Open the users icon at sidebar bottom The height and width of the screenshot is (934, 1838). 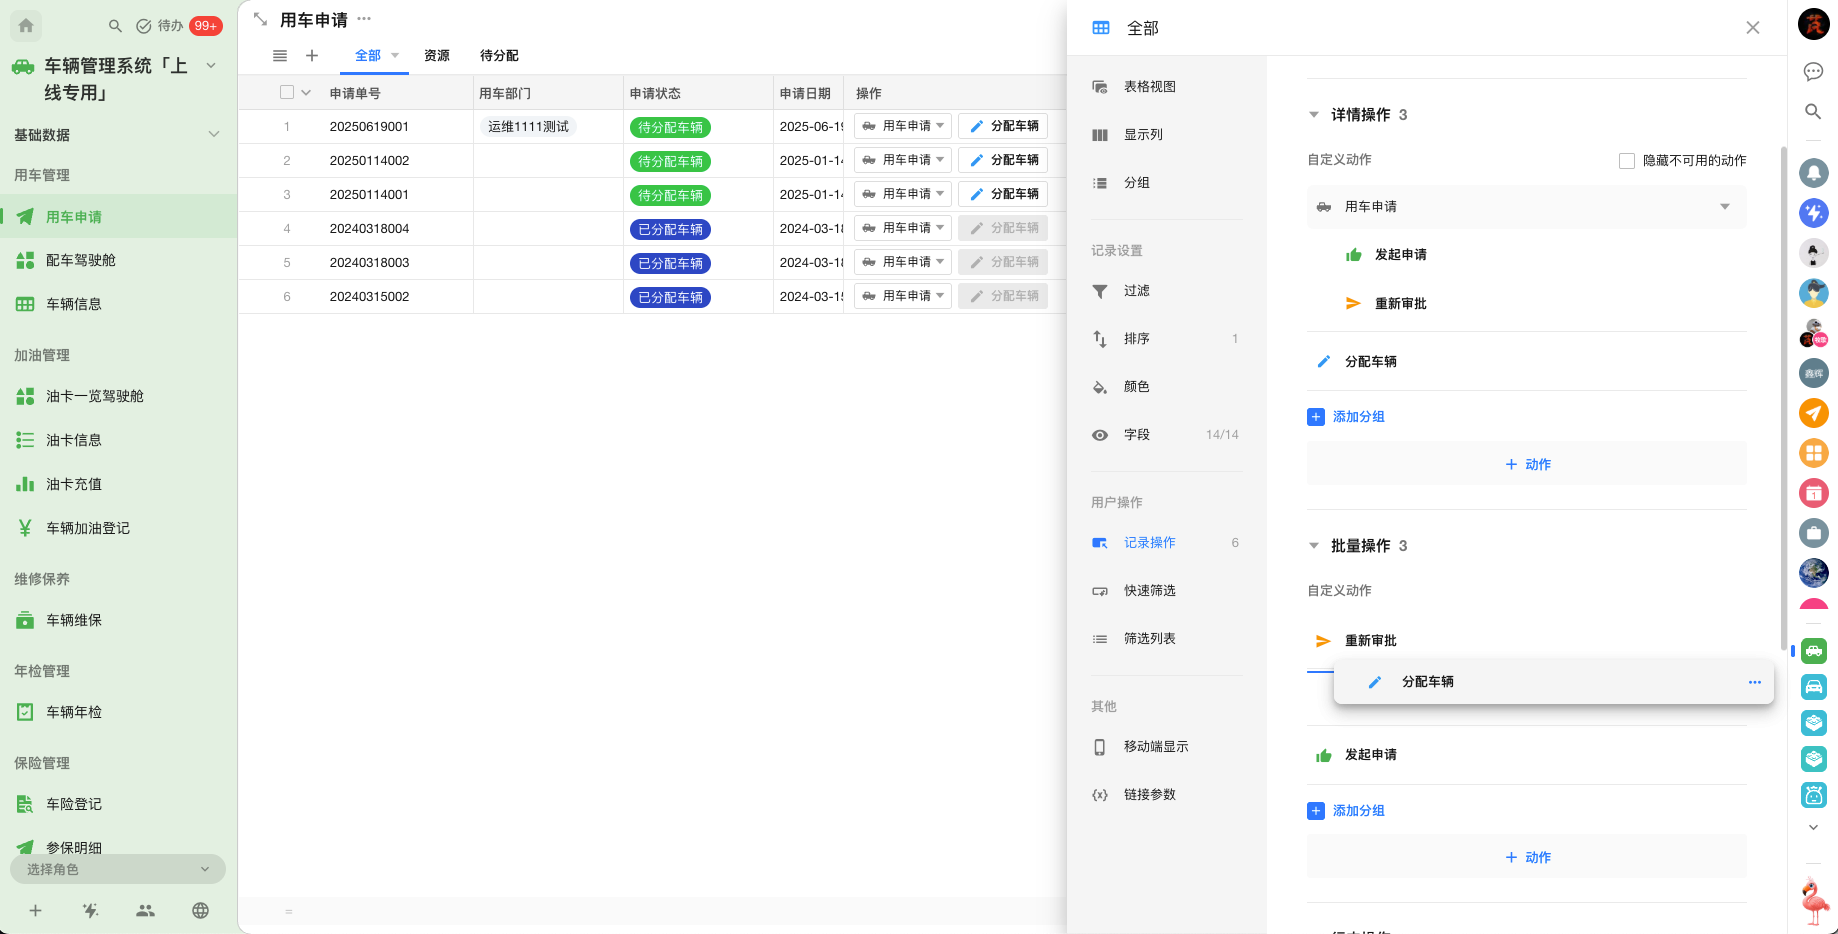point(145,910)
